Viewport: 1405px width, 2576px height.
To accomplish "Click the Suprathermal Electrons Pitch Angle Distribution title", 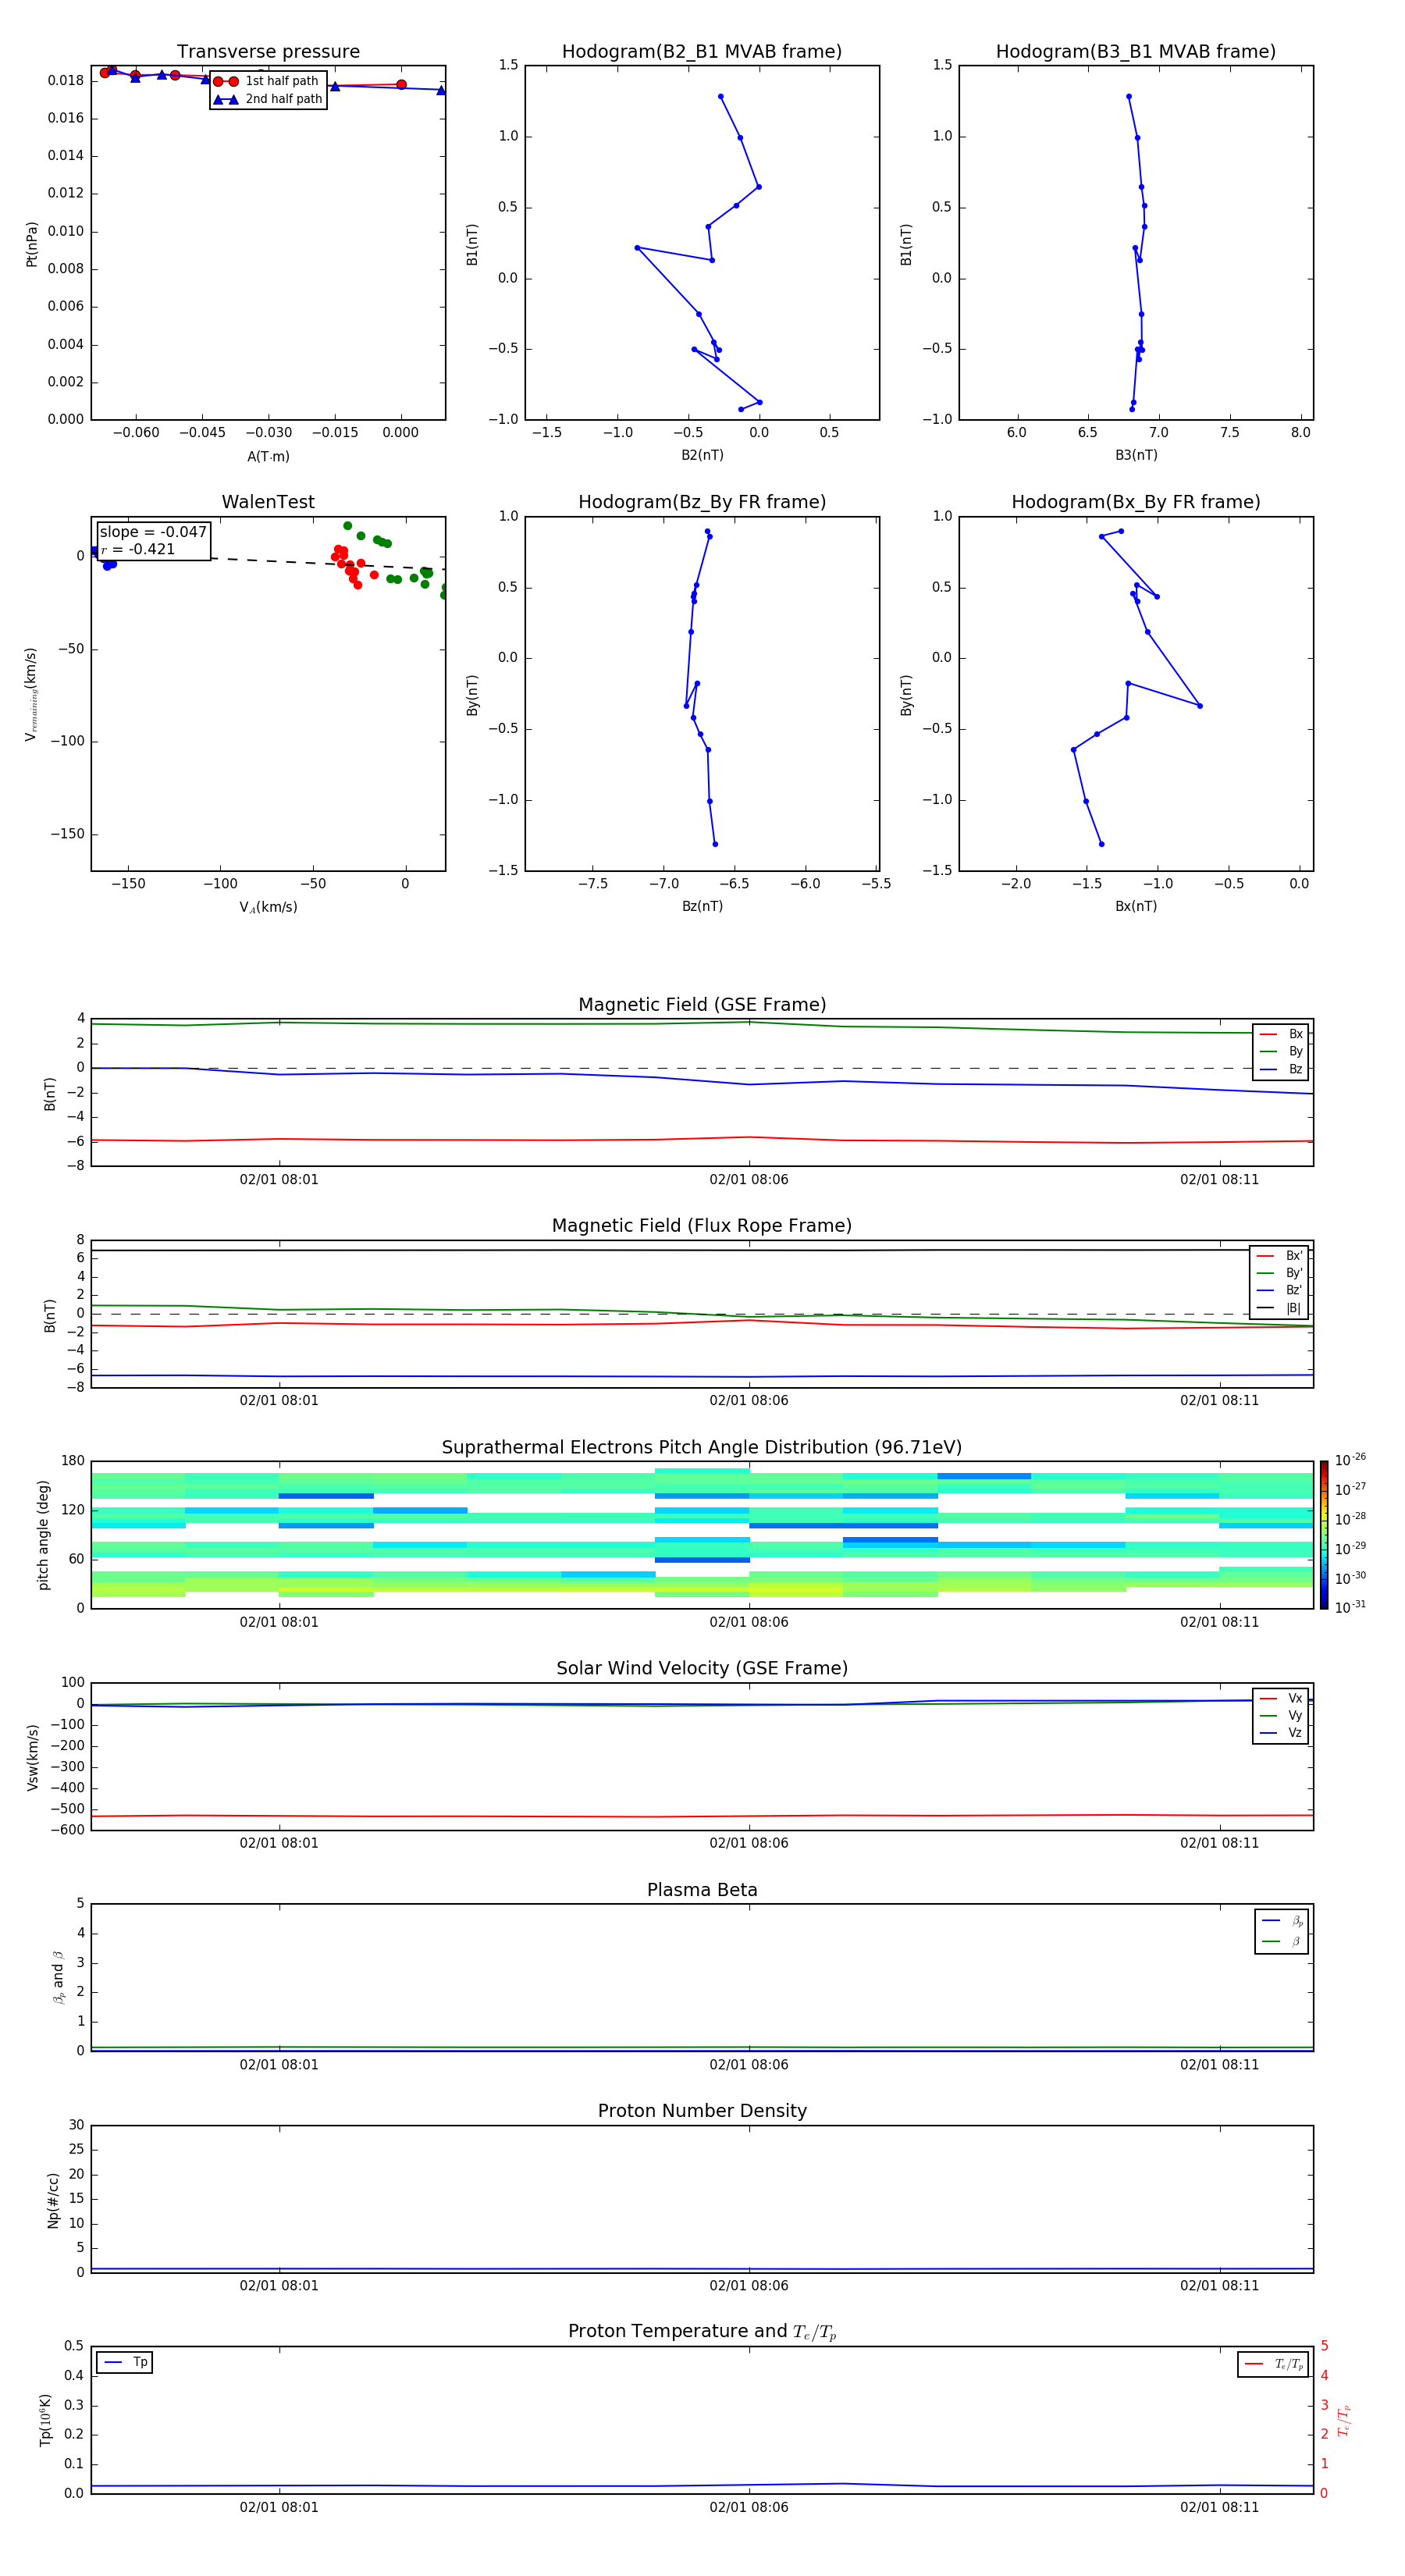I will click(702, 1447).
